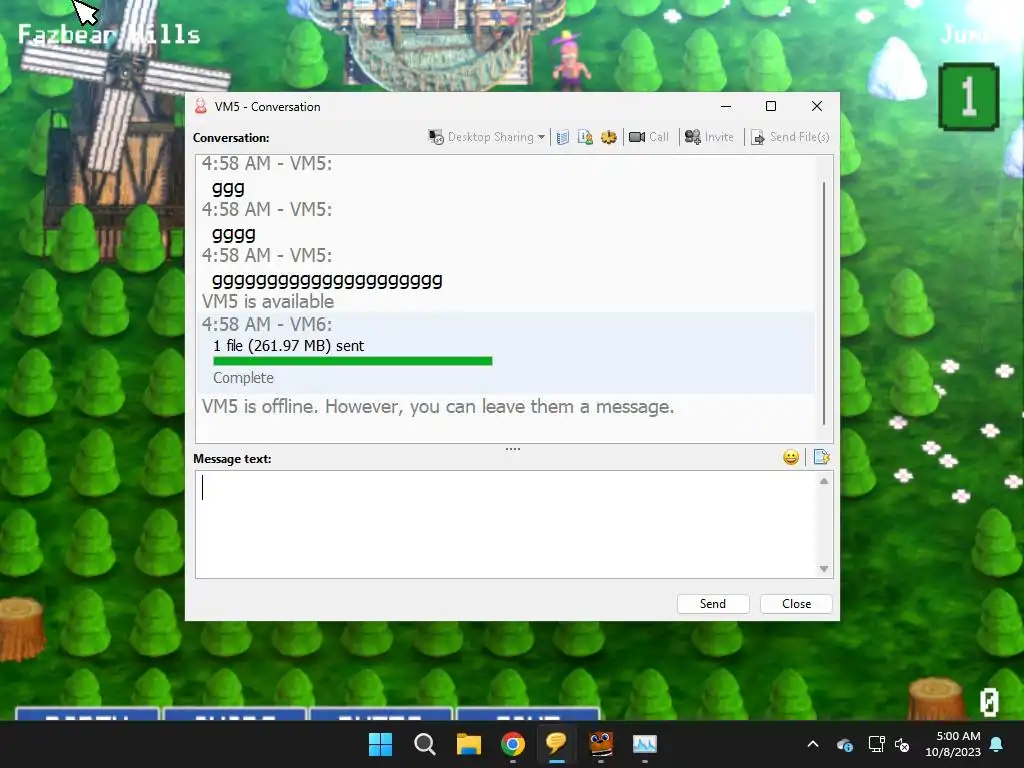This screenshot has width=1024, height=768.
Task: Click the long 'ggggggg' message line
Action: coord(327,280)
